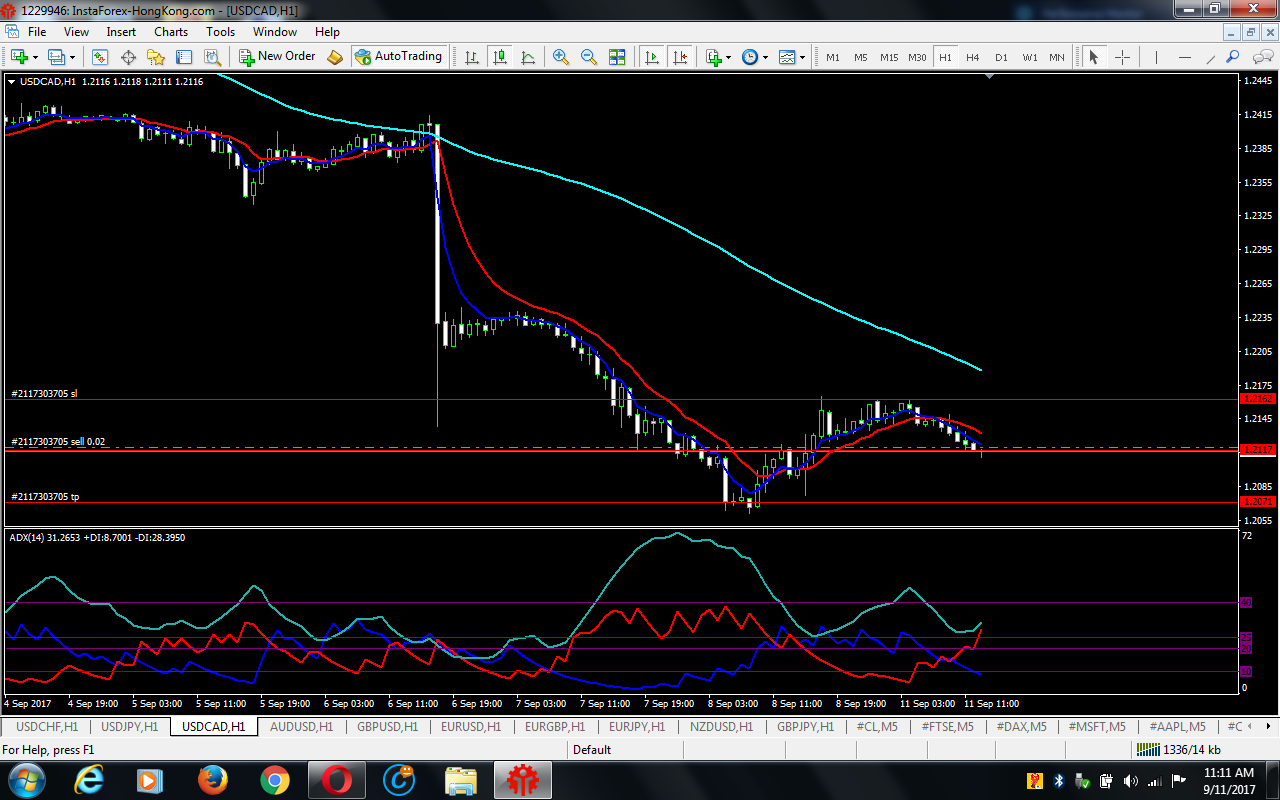Open the Navigator folder-star icon
The width and height of the screenshot is (1280, 800).
pos(155,57)
